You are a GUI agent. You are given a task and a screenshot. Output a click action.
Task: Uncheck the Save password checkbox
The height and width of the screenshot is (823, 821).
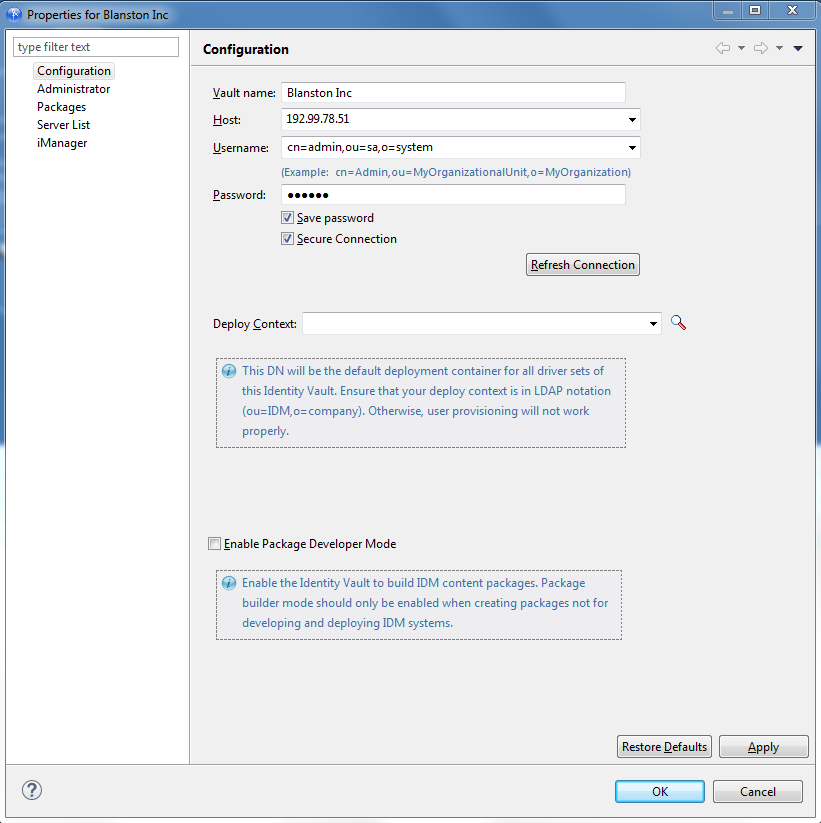tap(287, 217)
